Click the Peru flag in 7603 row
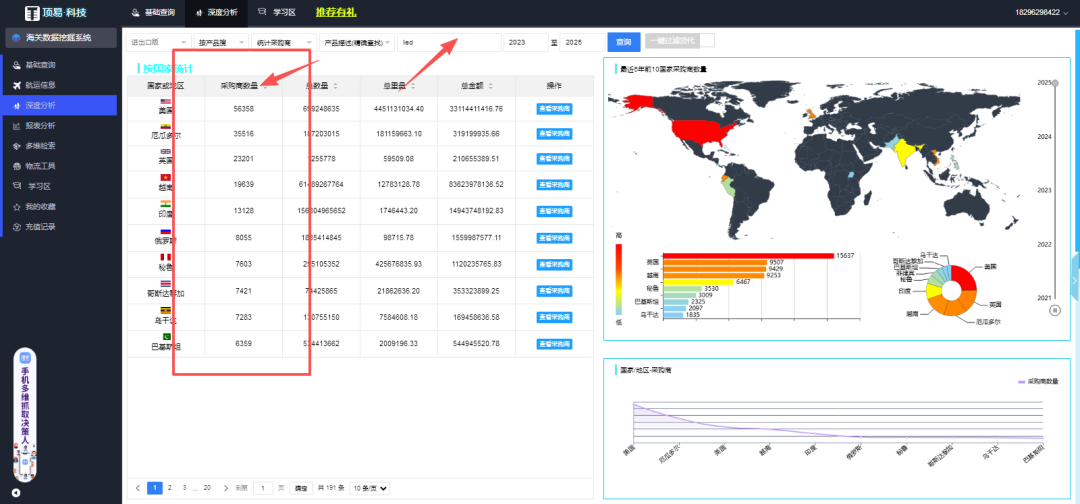1080x504 pixels. pos(165,258)
